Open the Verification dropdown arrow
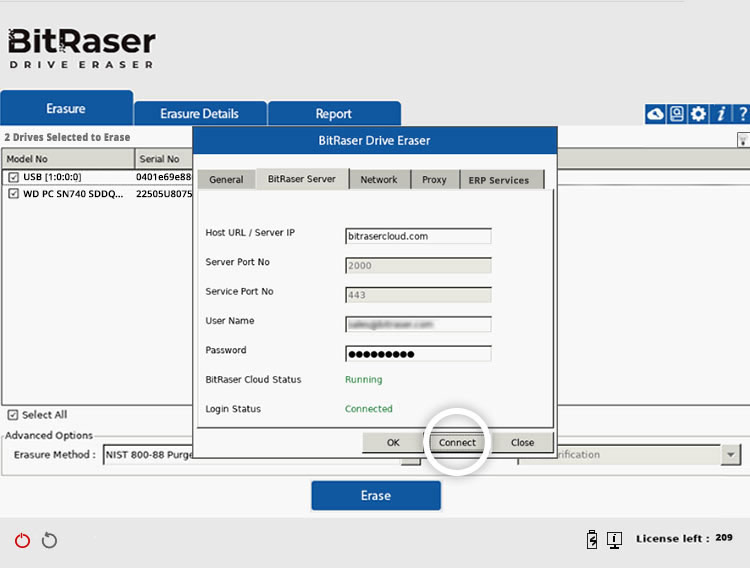This screenshot has height=568, width=750. click(x=728, y=455)
